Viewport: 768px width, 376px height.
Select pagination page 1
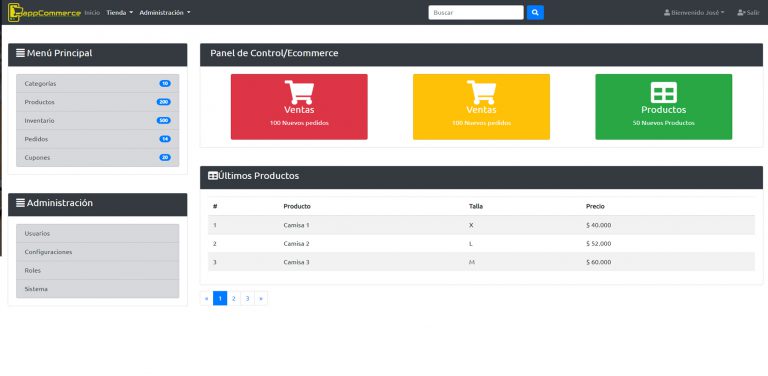(x=220, y=298)
